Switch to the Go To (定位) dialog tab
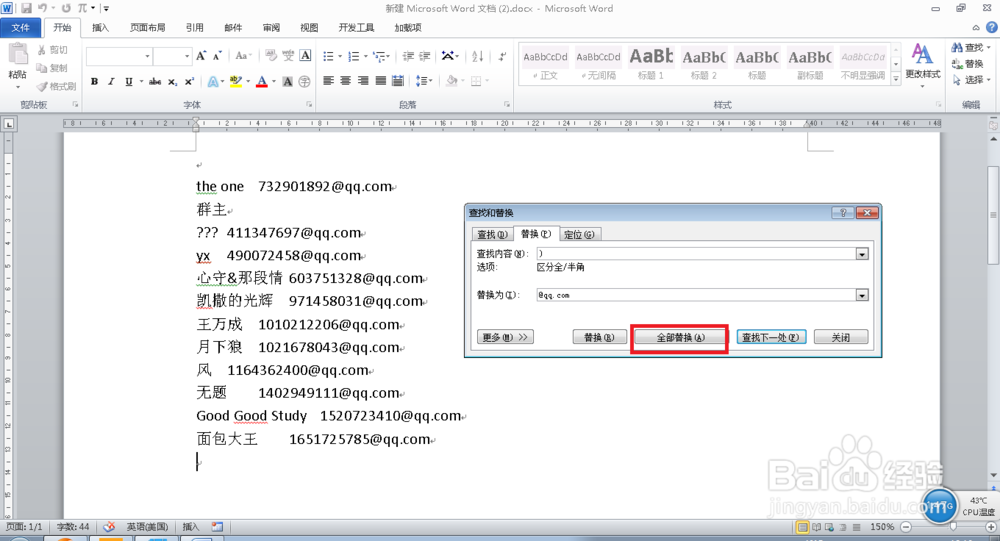1000x541 pixels. (x=579, y=234)
